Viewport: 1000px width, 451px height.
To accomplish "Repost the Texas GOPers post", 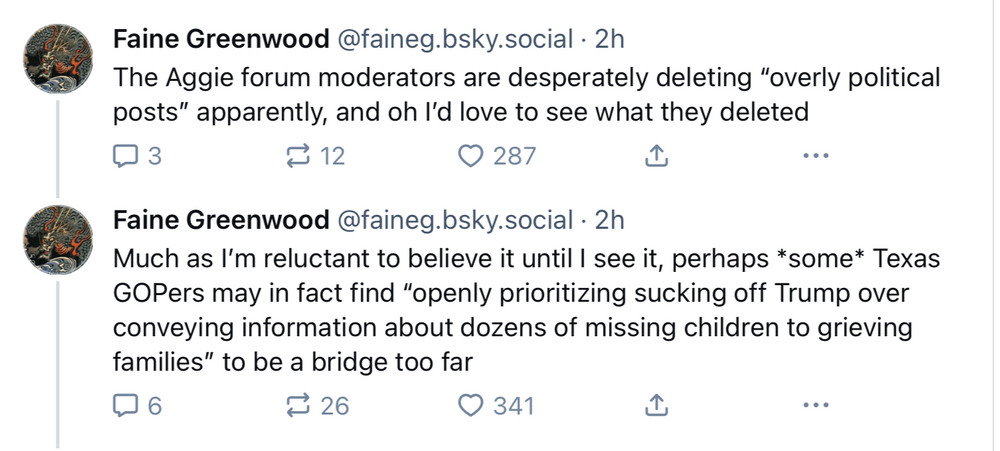I will tap(298, 405).
